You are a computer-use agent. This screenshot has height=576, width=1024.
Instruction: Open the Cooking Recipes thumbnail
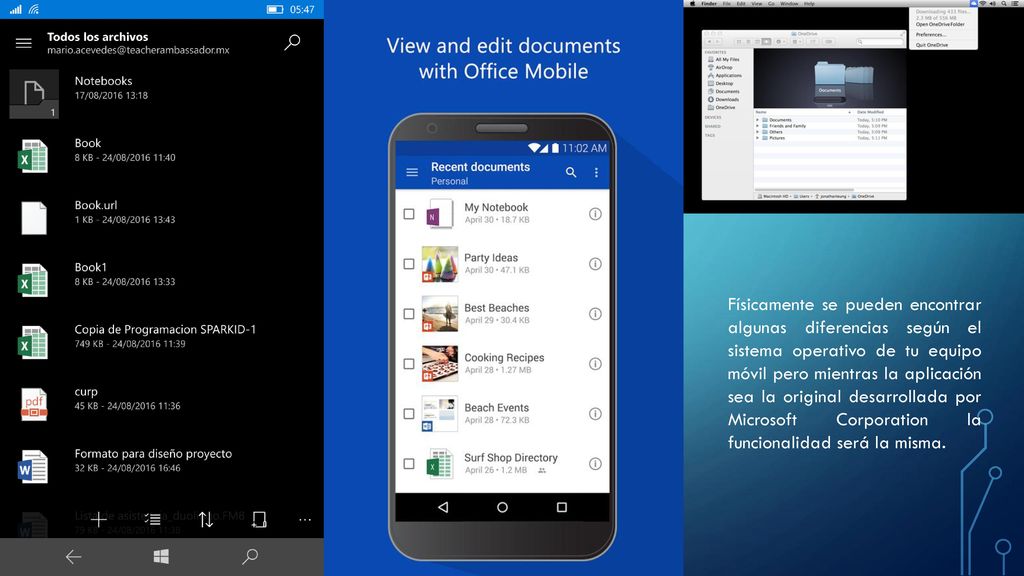(440, 364)
